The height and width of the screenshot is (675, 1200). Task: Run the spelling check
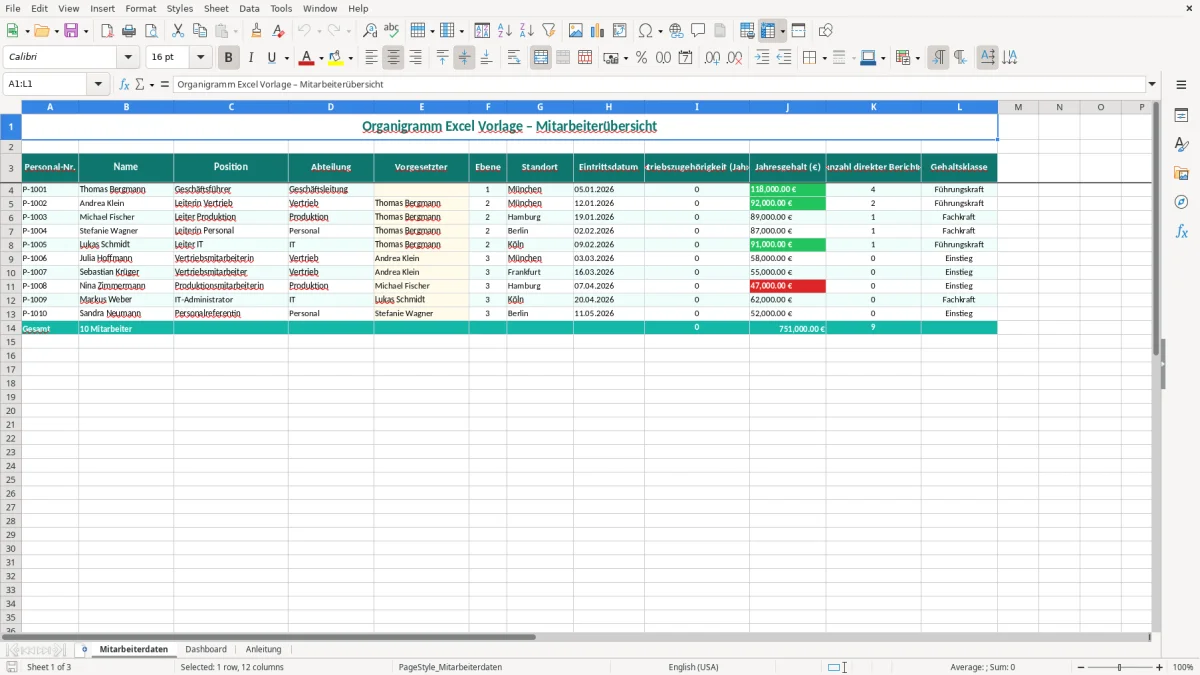(x=392, y=31)
